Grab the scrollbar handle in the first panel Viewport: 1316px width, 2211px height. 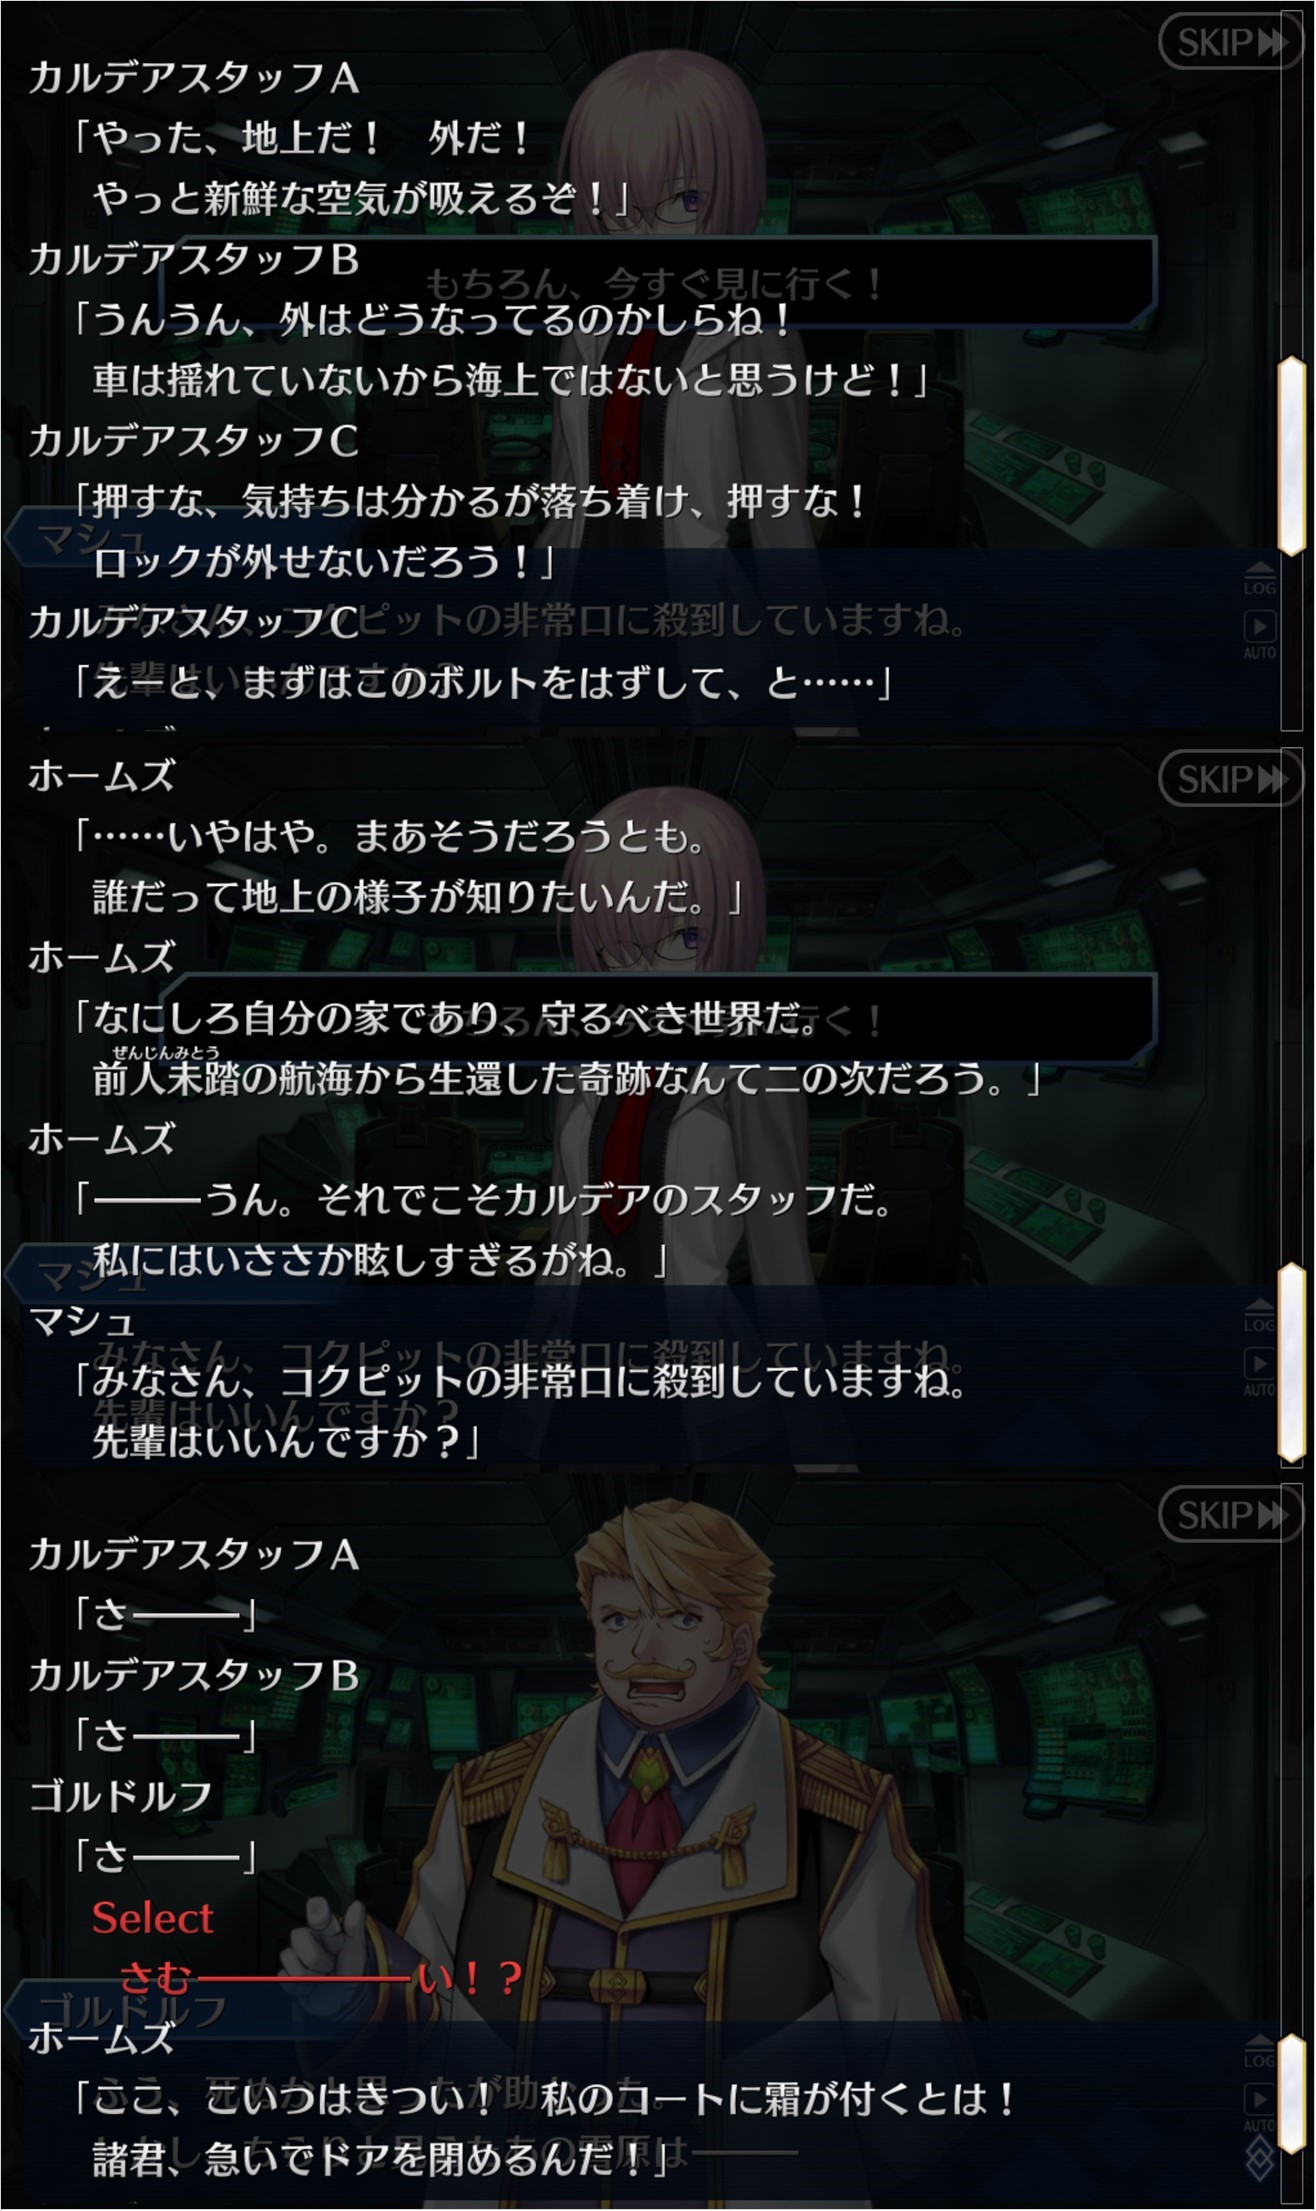[x=1292, y=455]
